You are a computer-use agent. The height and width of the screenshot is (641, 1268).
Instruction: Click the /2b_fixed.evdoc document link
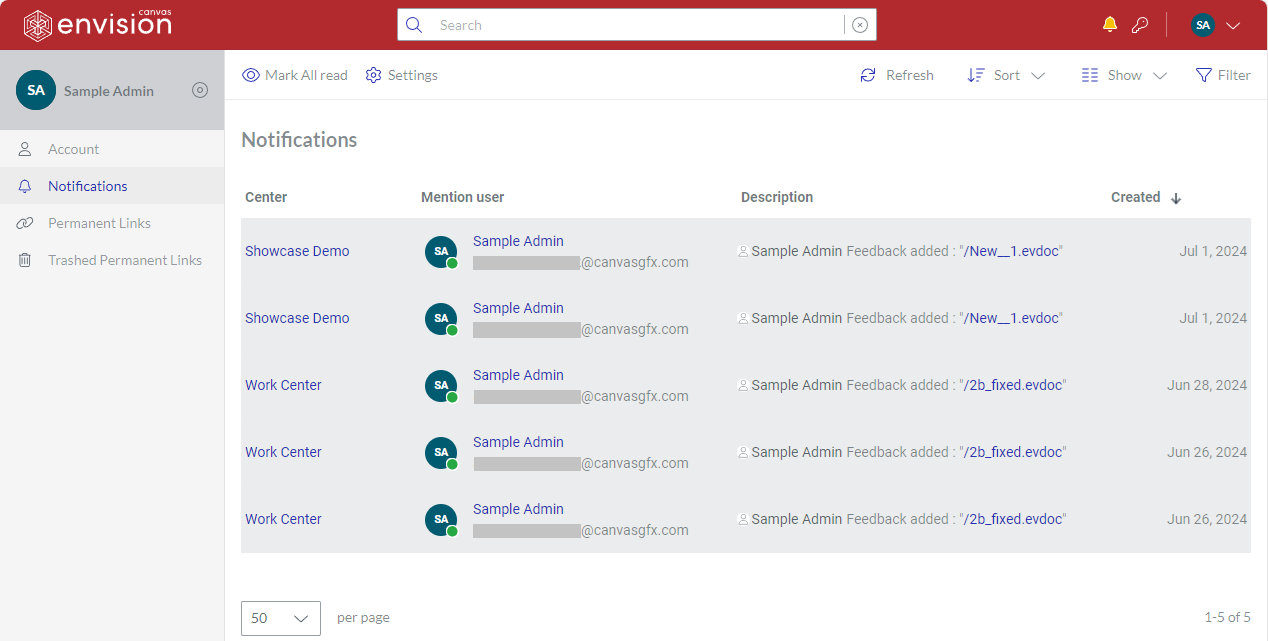(x=1012, y=384)
